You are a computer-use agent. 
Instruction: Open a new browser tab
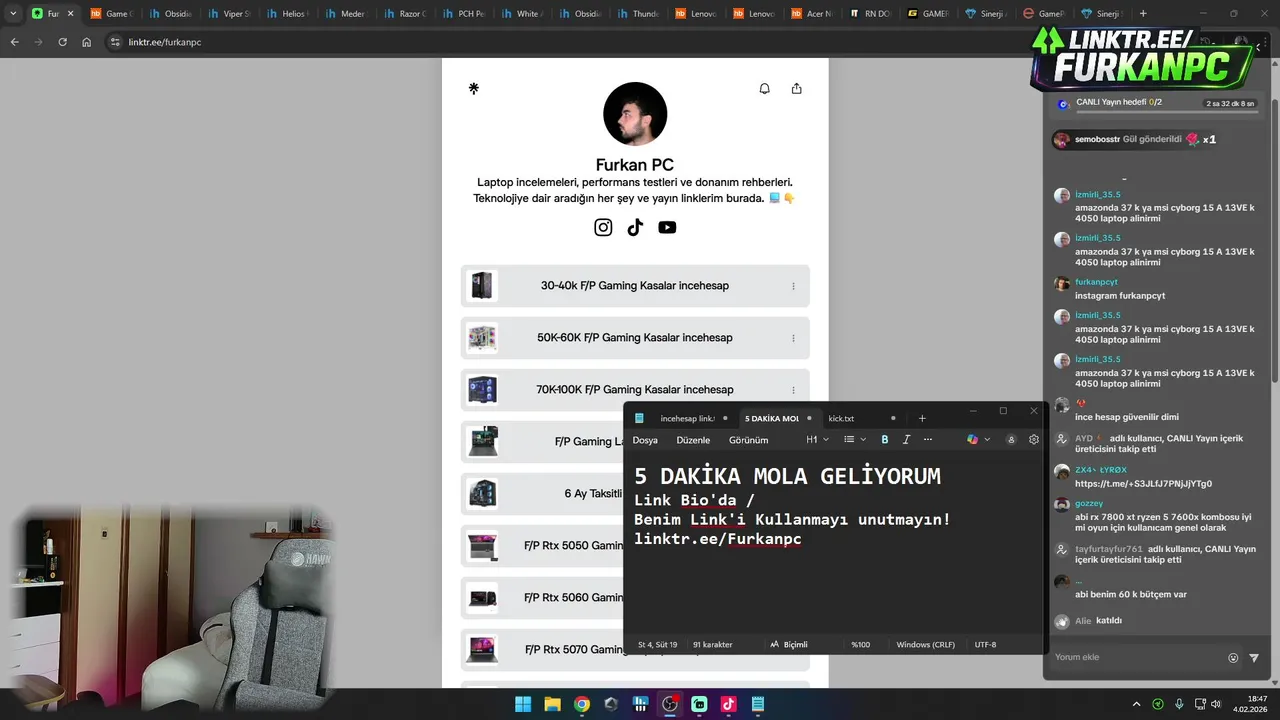pos(1143,13)
